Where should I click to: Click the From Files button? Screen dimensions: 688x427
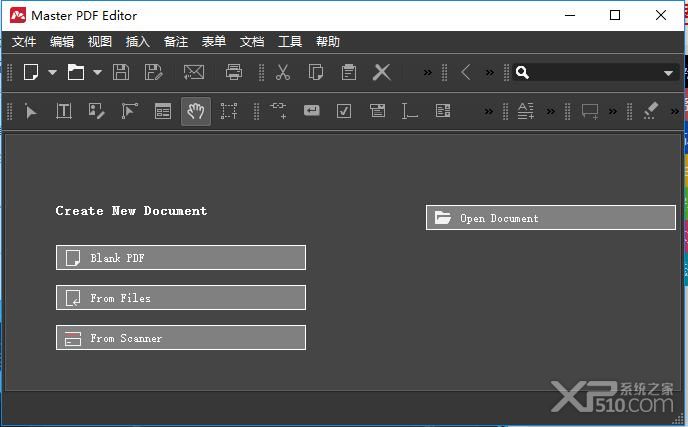(181, 298)
